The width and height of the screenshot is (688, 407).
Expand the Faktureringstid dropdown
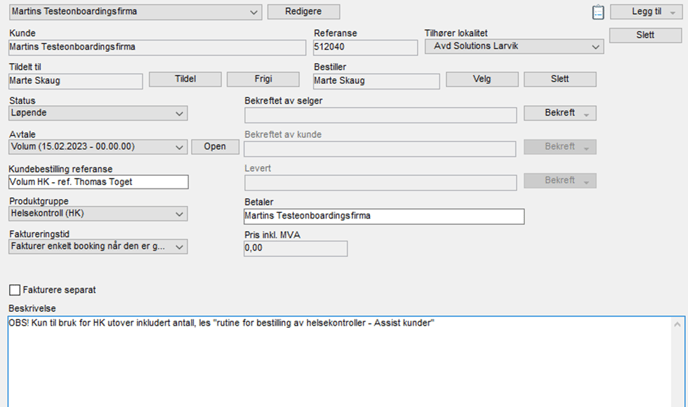(x=180, y=247)
